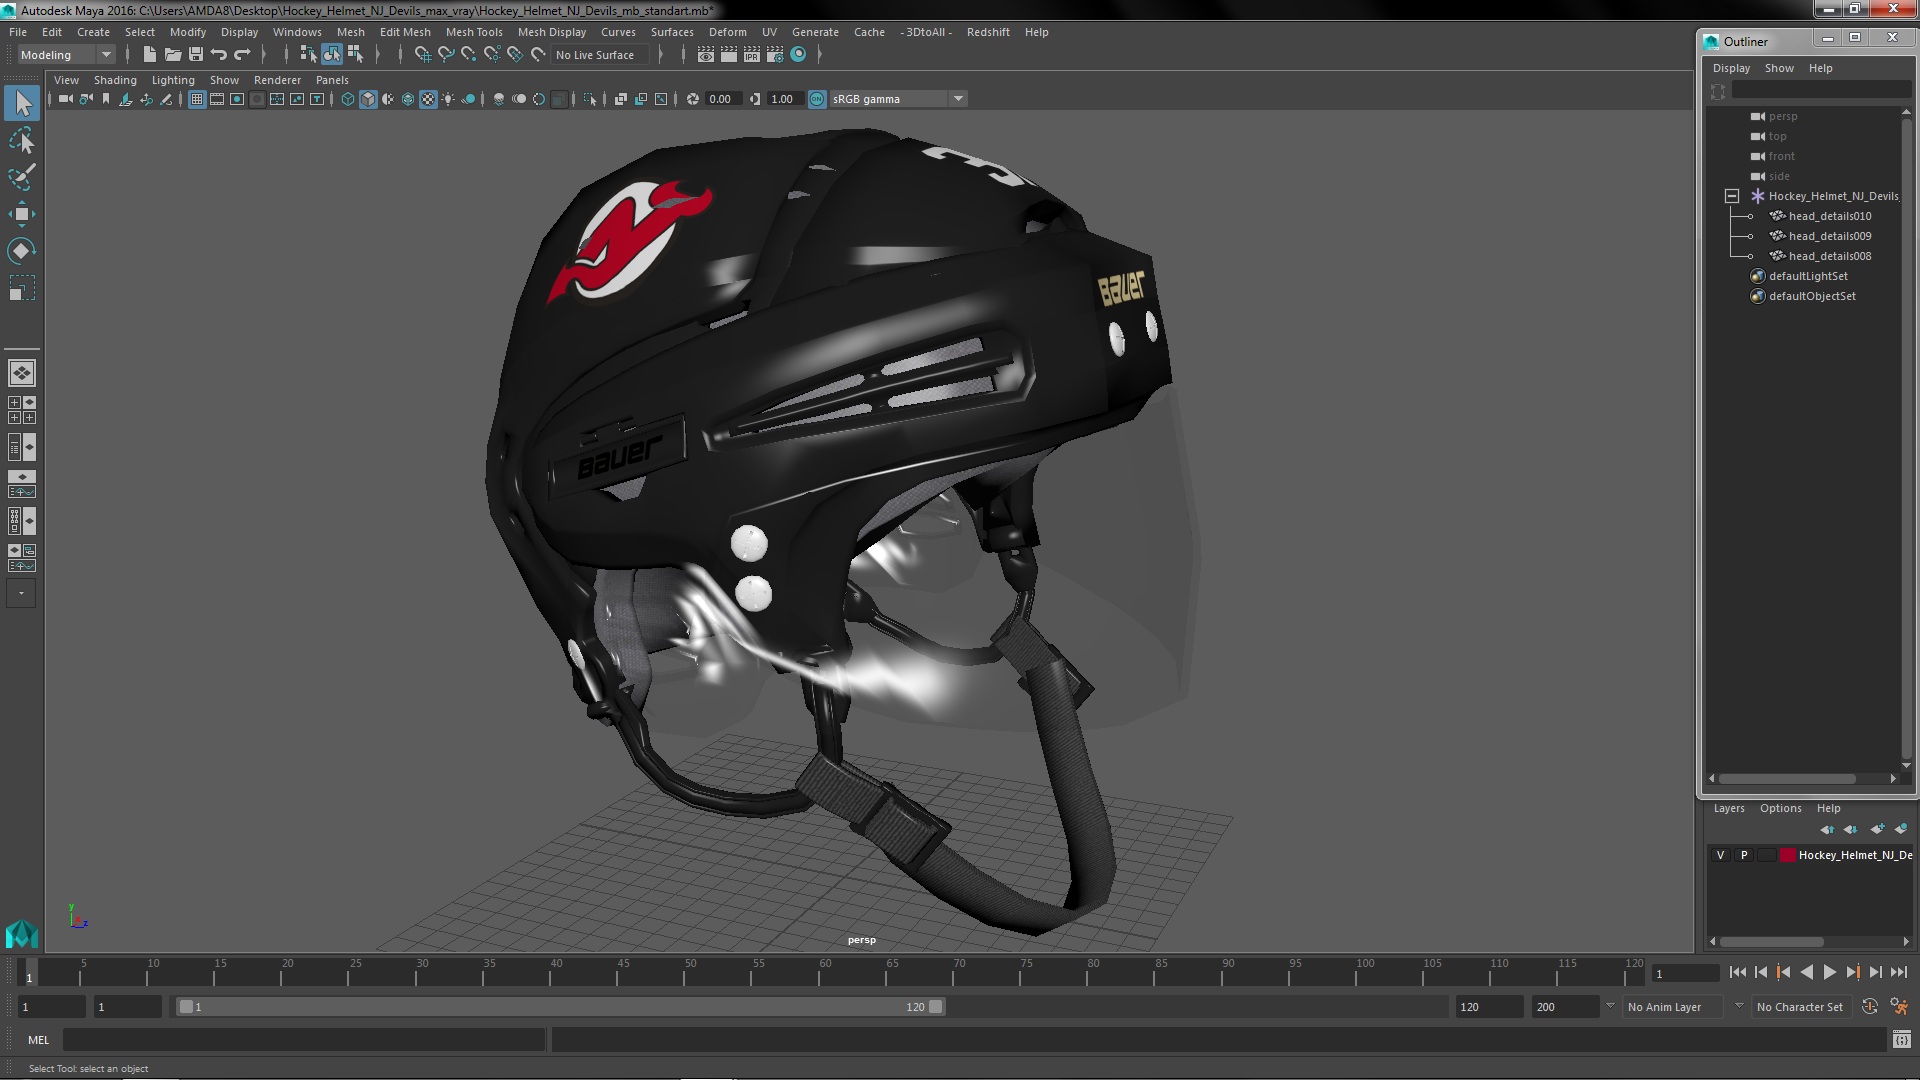Toggle P playback of Hockey_Helmet layer
This screenshot has width=1920, height=1080.
[1744, 855]
